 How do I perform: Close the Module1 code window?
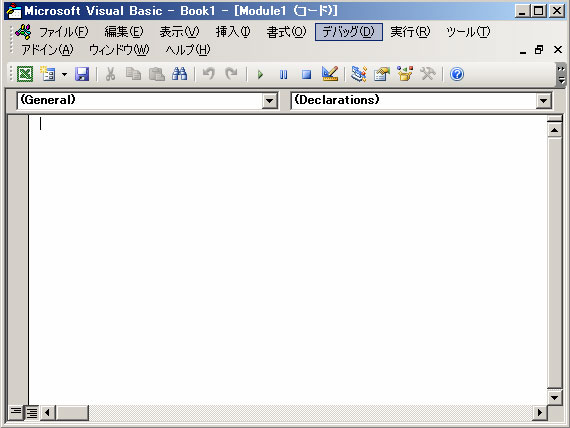[558, 50]
